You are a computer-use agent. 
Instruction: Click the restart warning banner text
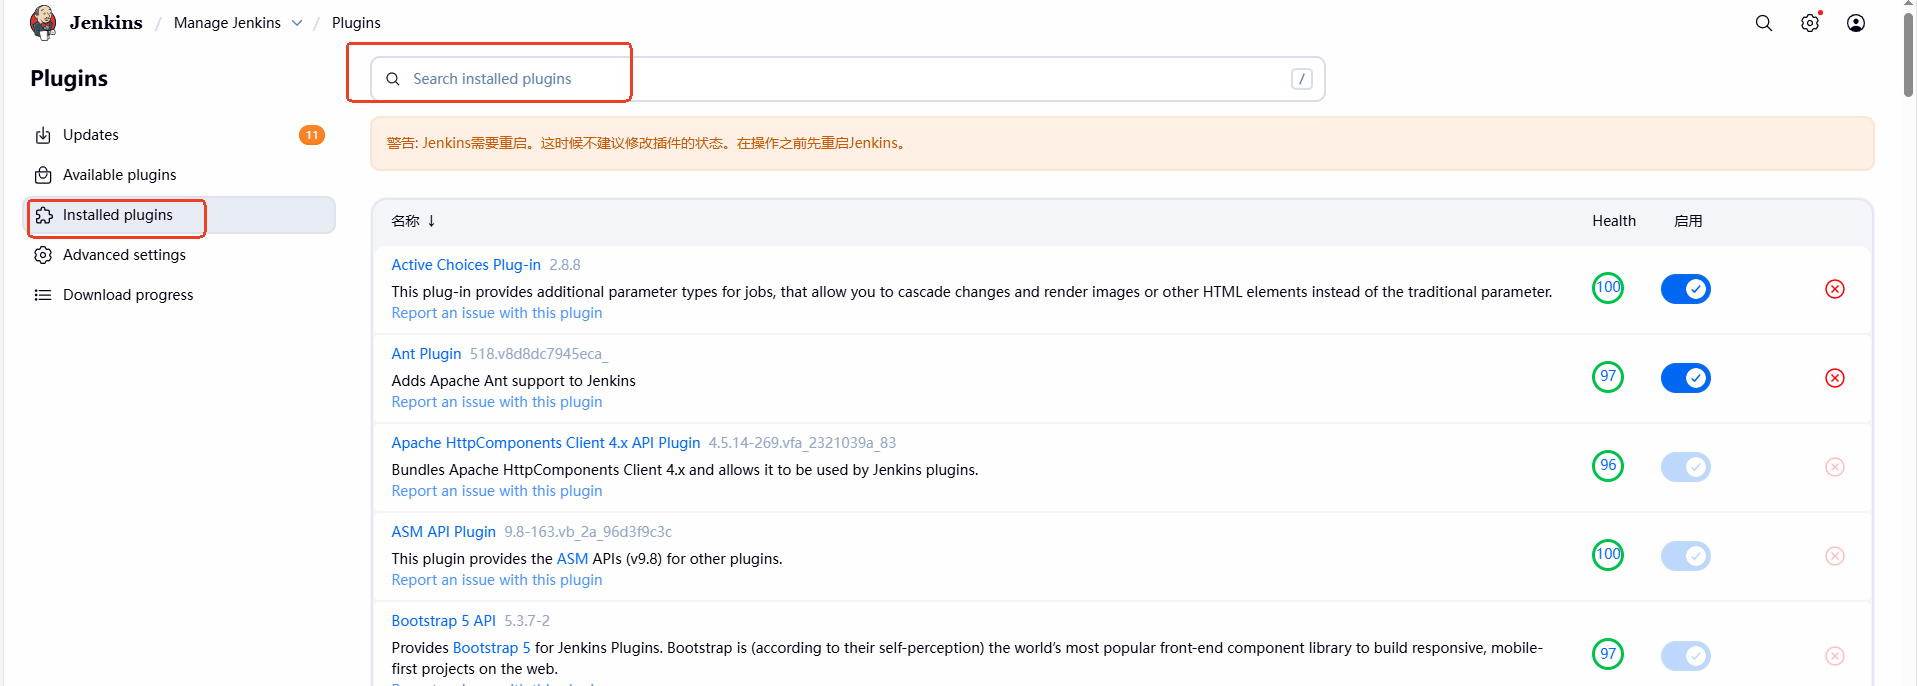(648, 143)
